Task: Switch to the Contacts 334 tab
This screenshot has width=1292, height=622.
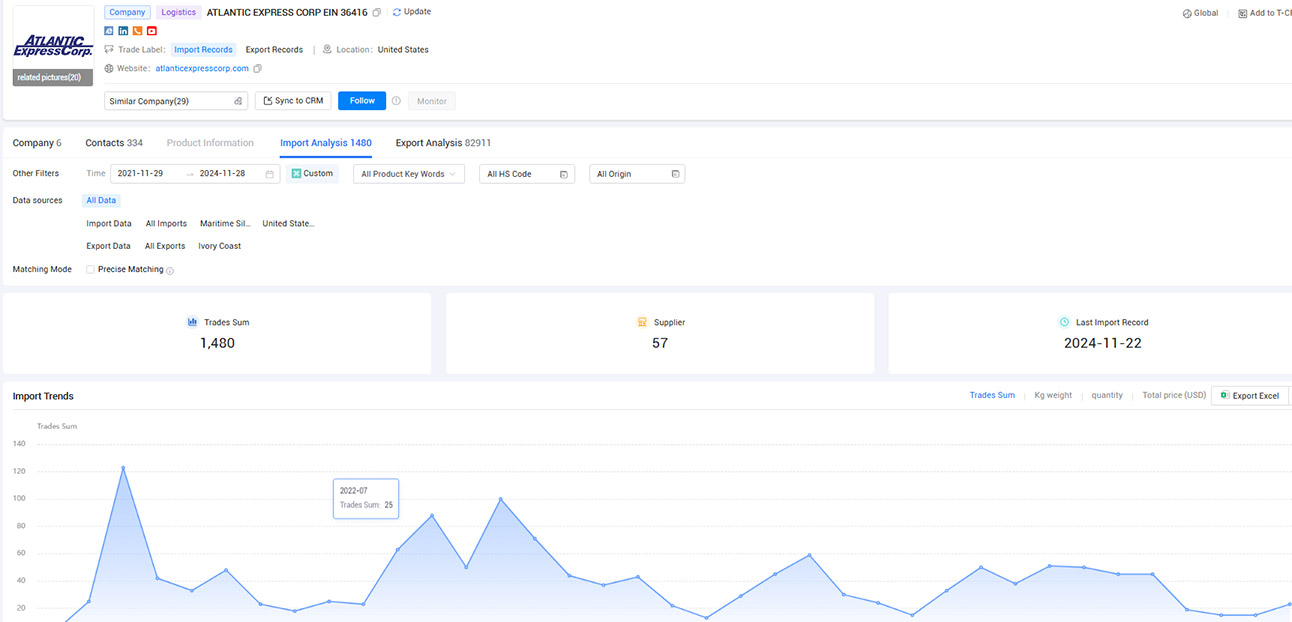Action: click(114, 143)
